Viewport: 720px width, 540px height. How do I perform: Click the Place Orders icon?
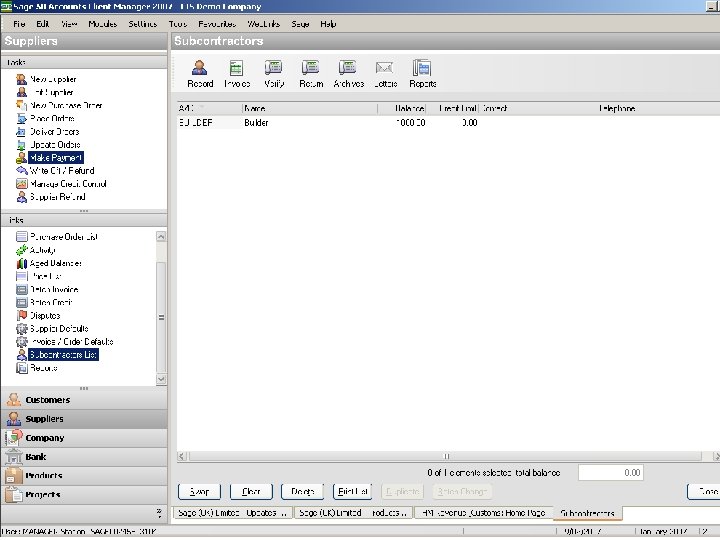coord(21,118)
